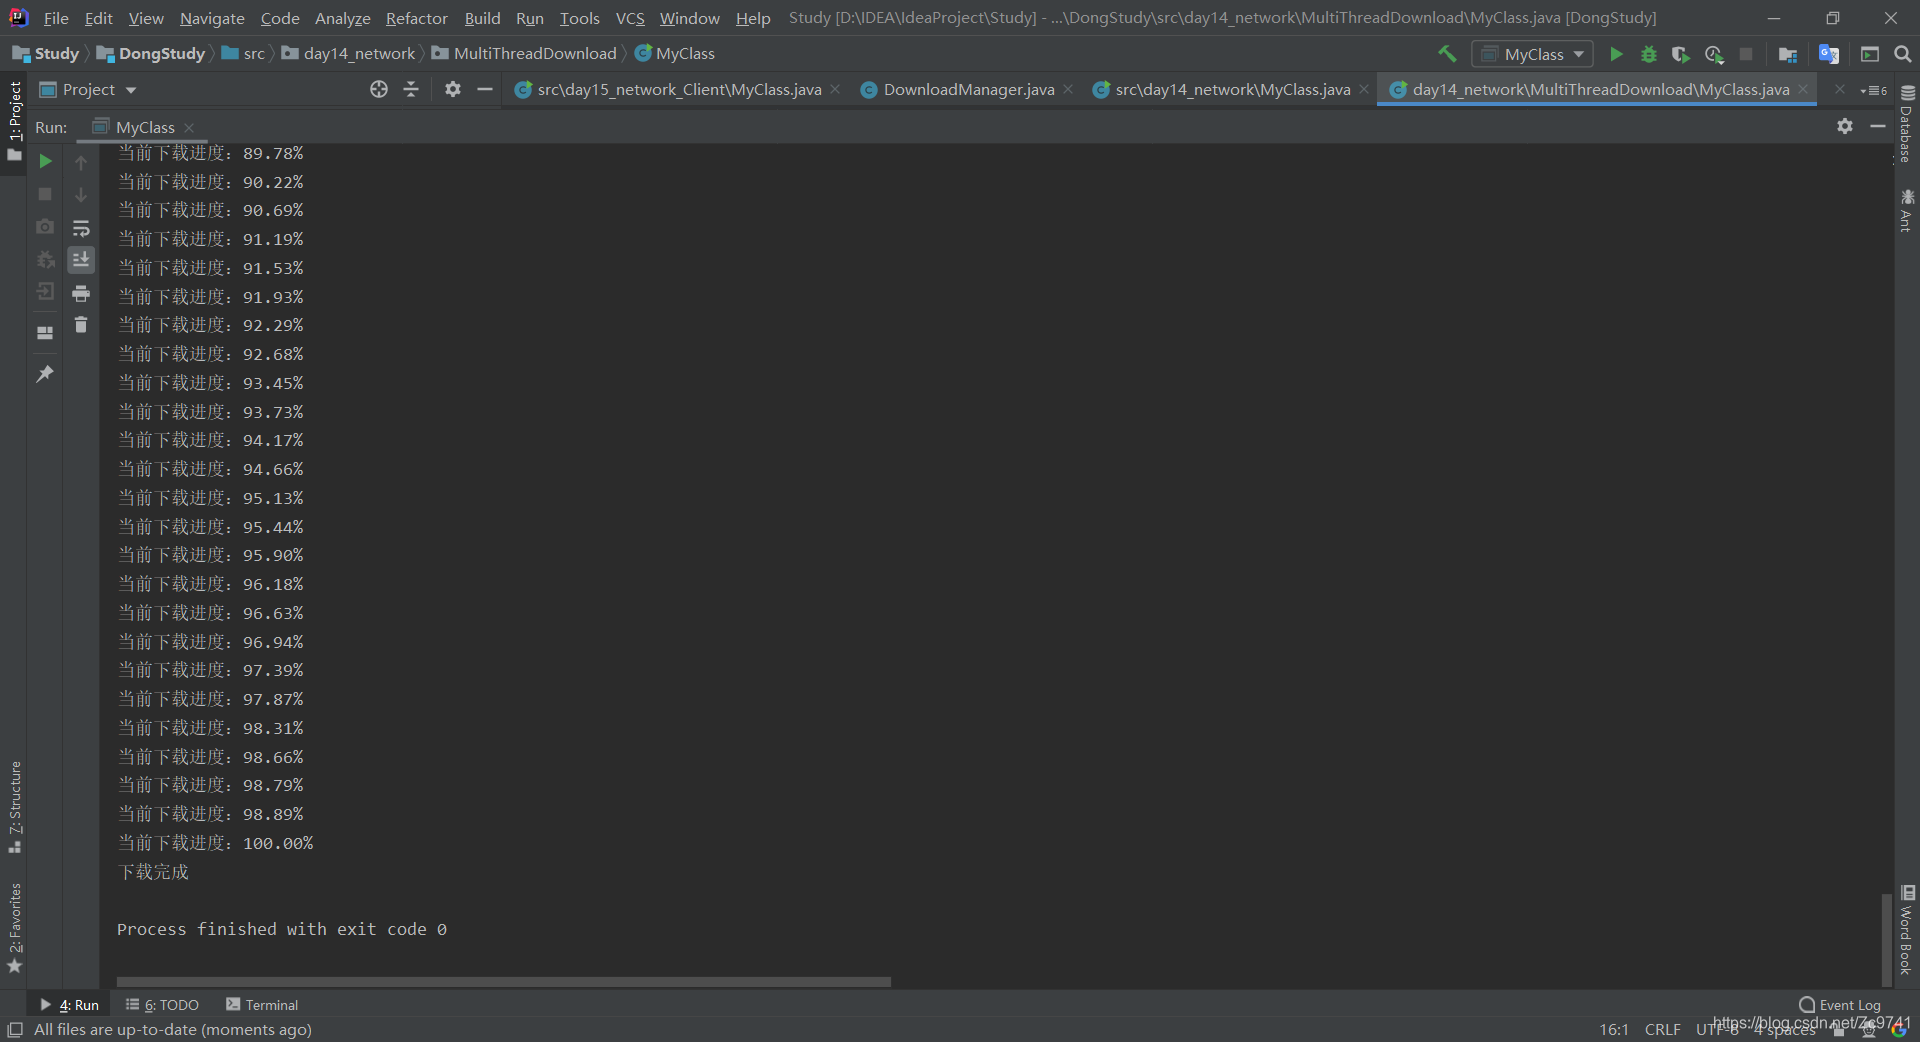Open the Word Book side panel

pos(1907,930)
